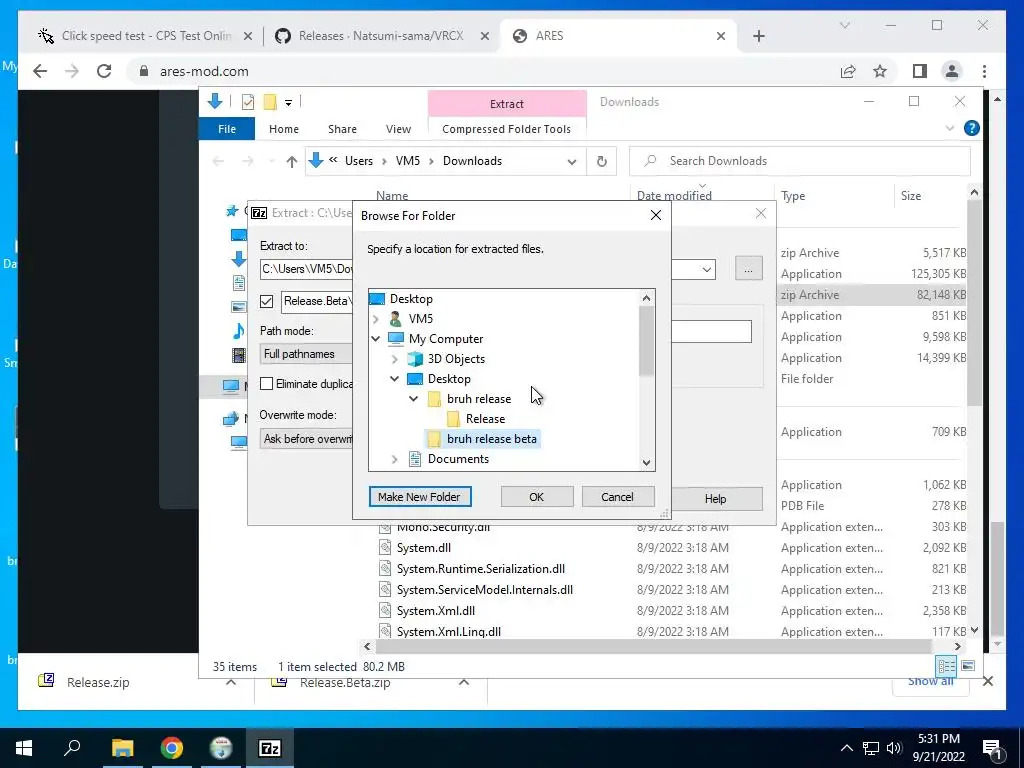Open the Home tab in Explorer ribbon
Image resolution: width=1024 pixels, height=768 pixels.
point(283,129)
